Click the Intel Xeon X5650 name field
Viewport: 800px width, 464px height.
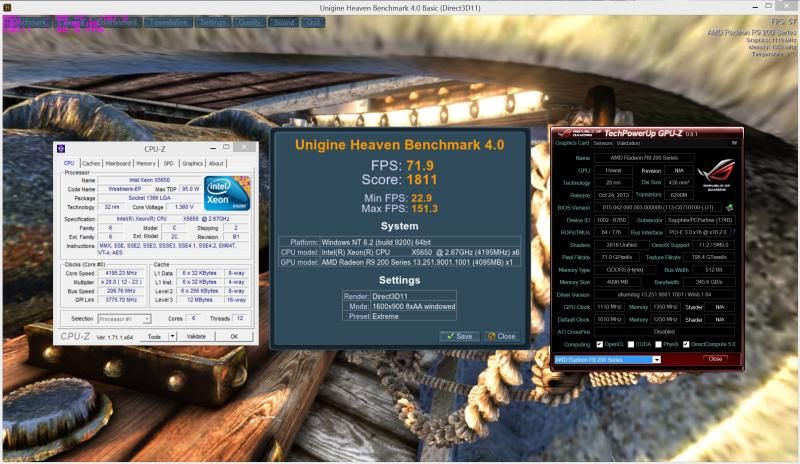[149, 180]
